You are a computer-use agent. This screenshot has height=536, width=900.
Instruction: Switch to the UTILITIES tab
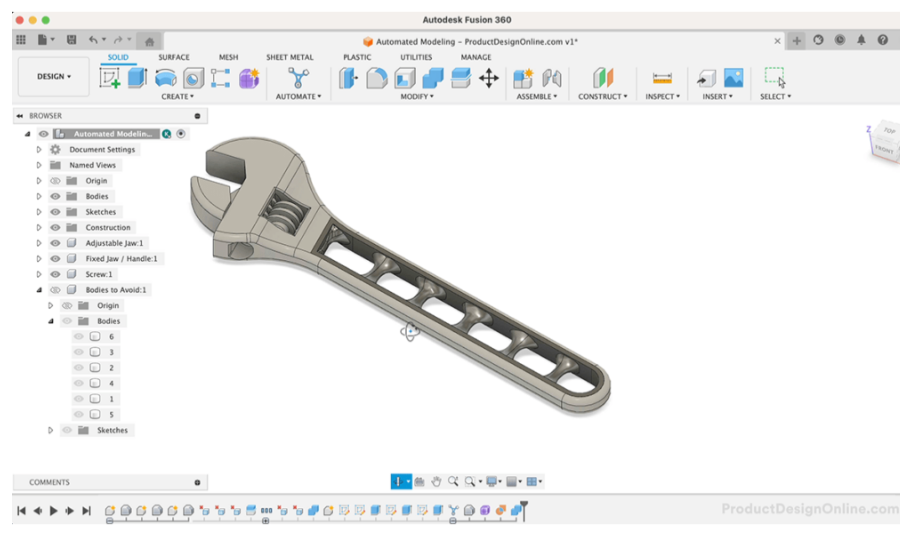416,57
